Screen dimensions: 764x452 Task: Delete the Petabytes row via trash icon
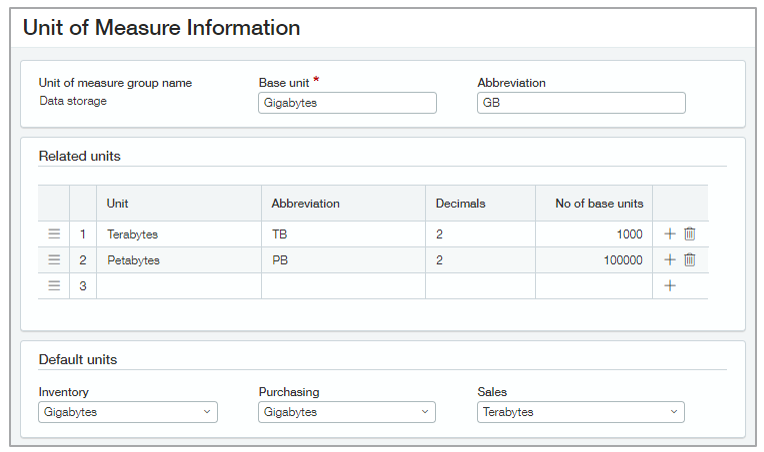tap(689, 260)
